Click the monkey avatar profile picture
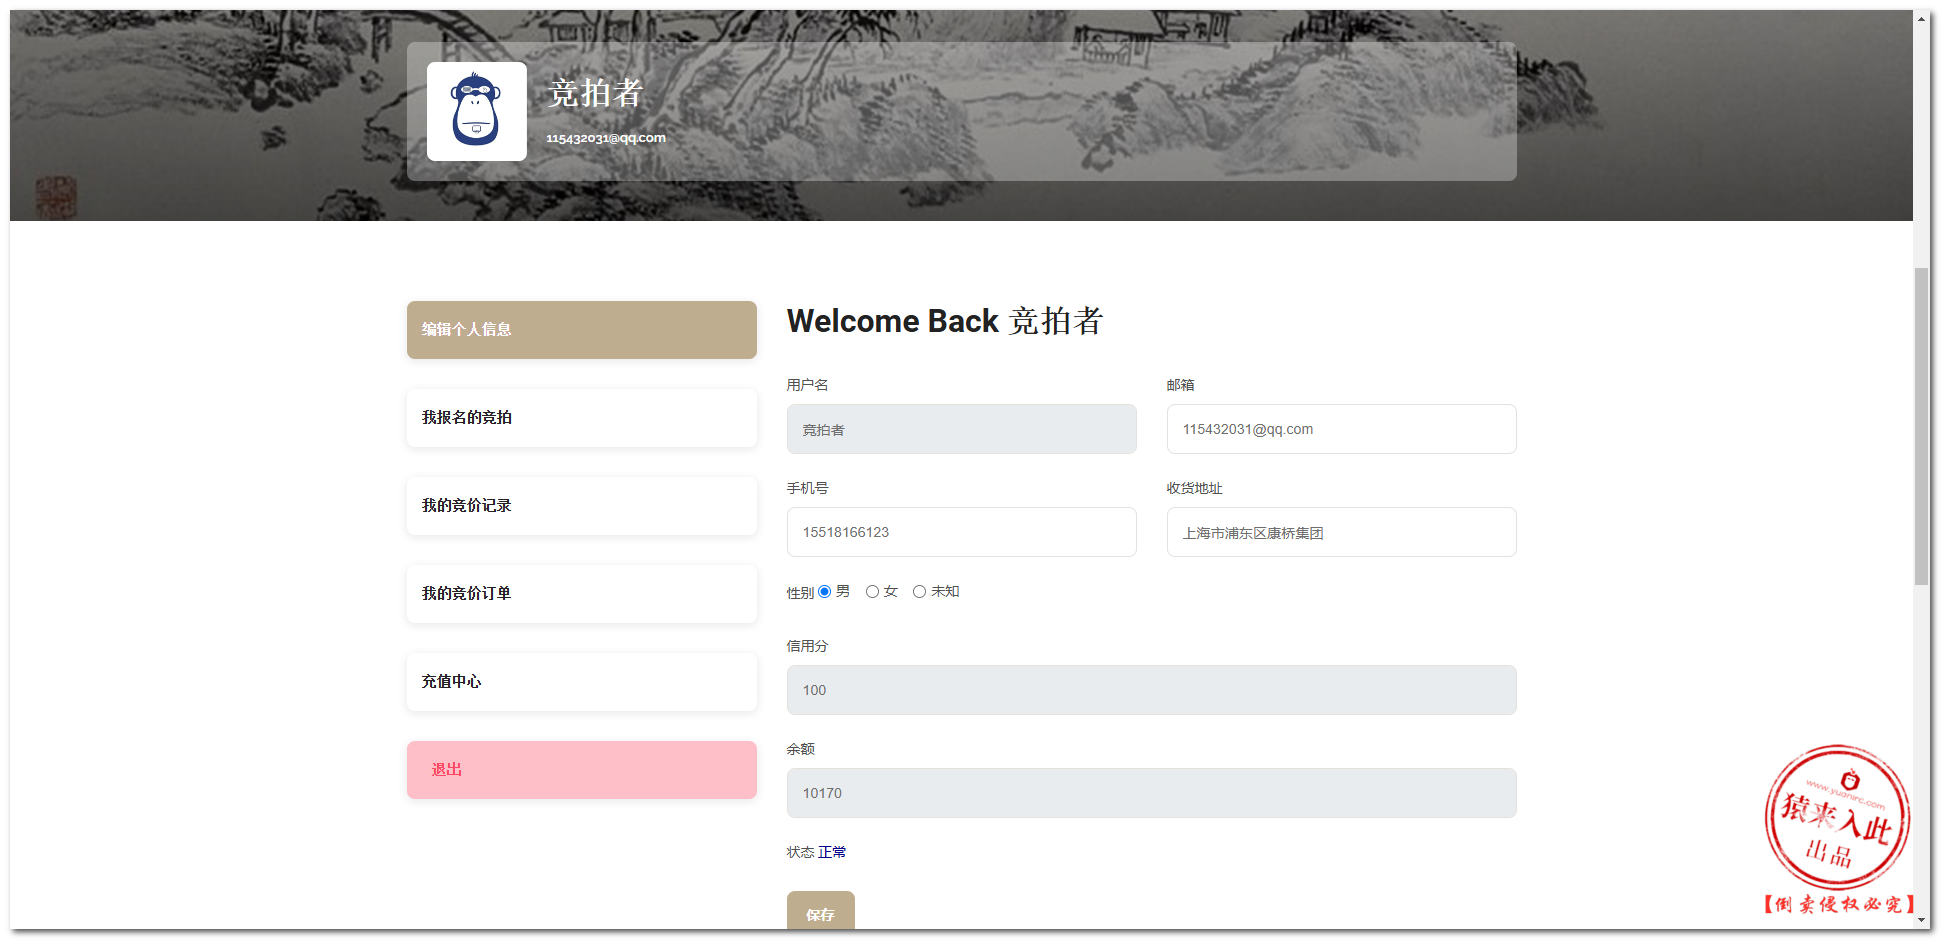The image size is (1941, 940). pos(477,111)
